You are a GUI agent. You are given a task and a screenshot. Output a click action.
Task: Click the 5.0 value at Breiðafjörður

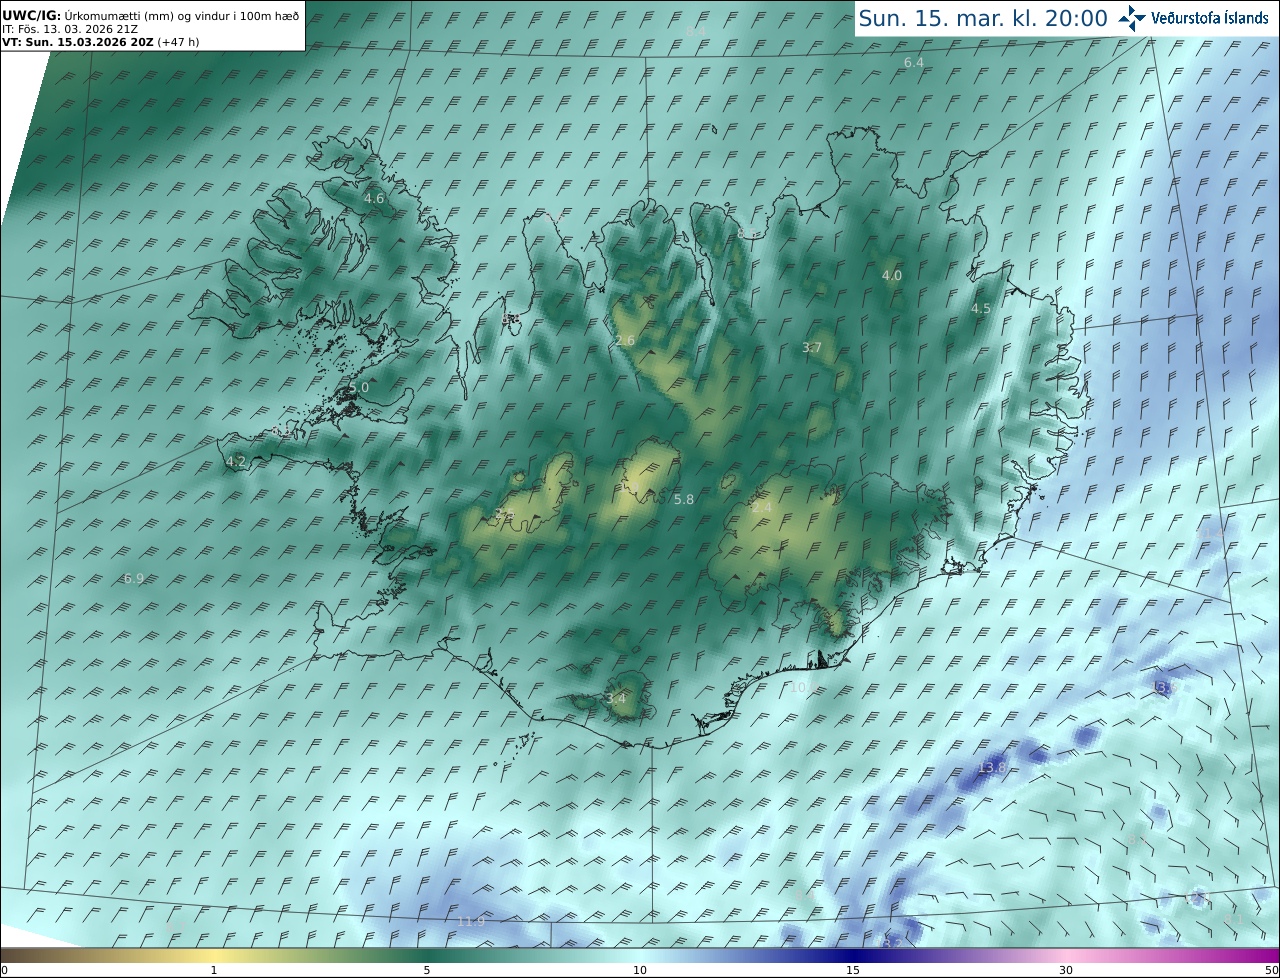[x=359, y=387]
